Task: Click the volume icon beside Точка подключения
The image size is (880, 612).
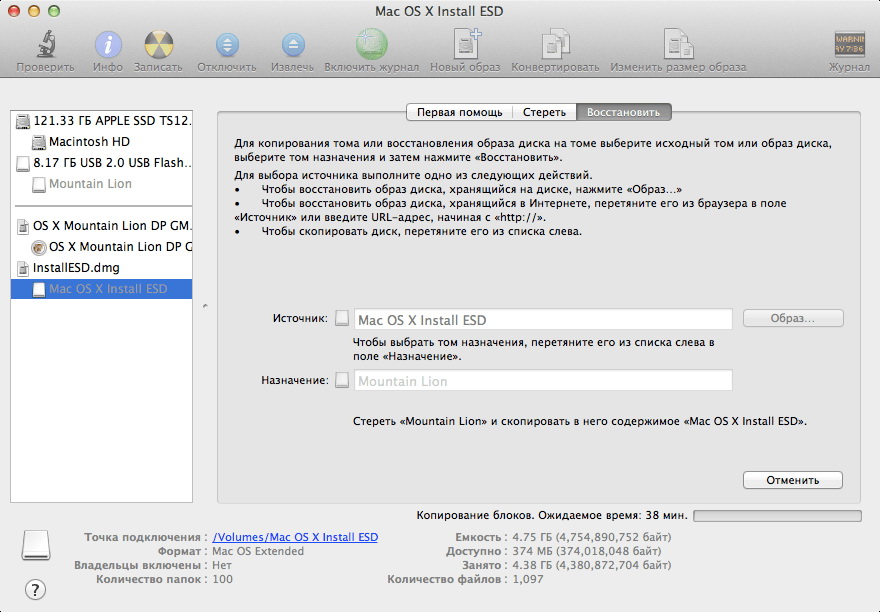Action: click(36, 545)
